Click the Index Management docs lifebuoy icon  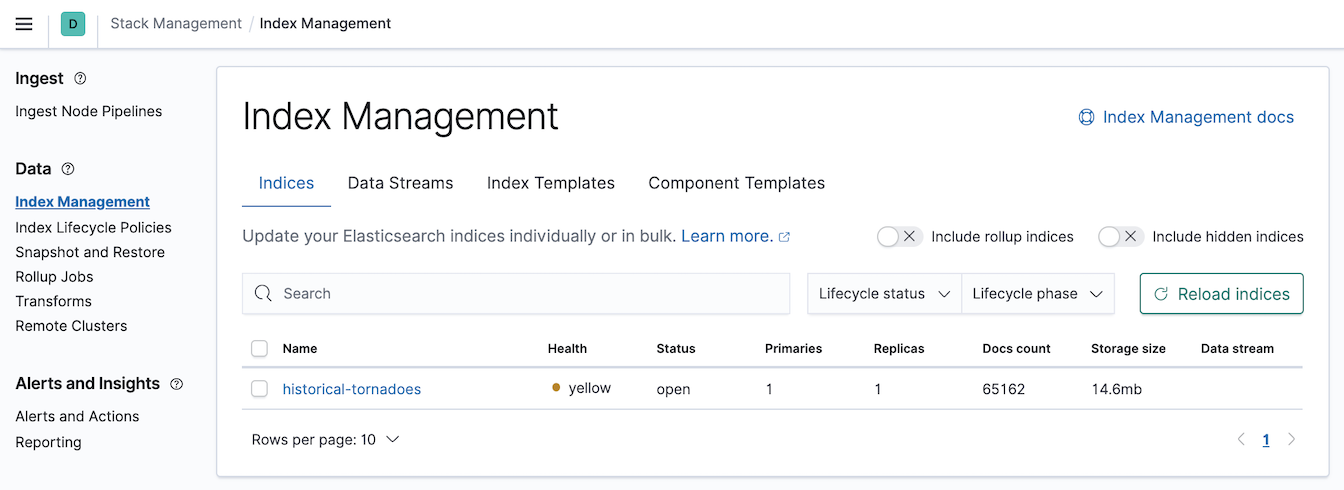click(x=1086, y=118)
